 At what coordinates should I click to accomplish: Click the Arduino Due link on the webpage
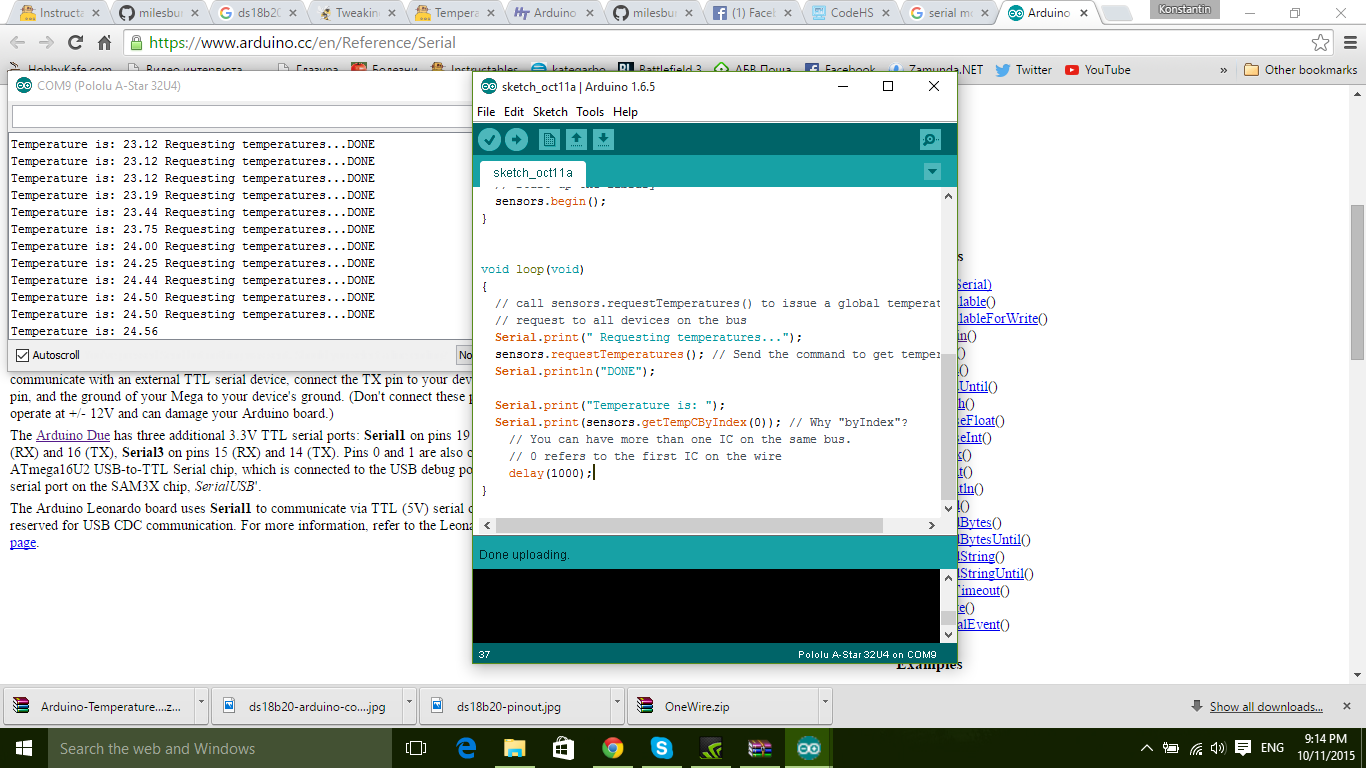pos(73,435)
